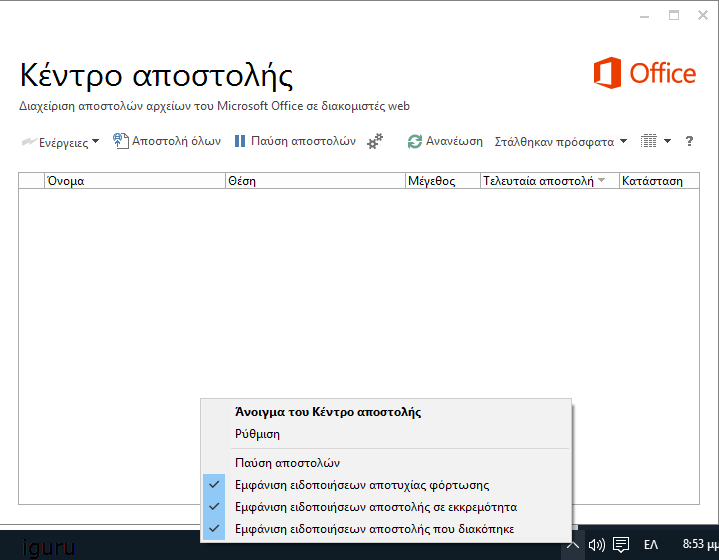Uncheck Εμφάνιση ειδοποιήσεων αποστολής σε εκκρεμότητα

point(387,507)
